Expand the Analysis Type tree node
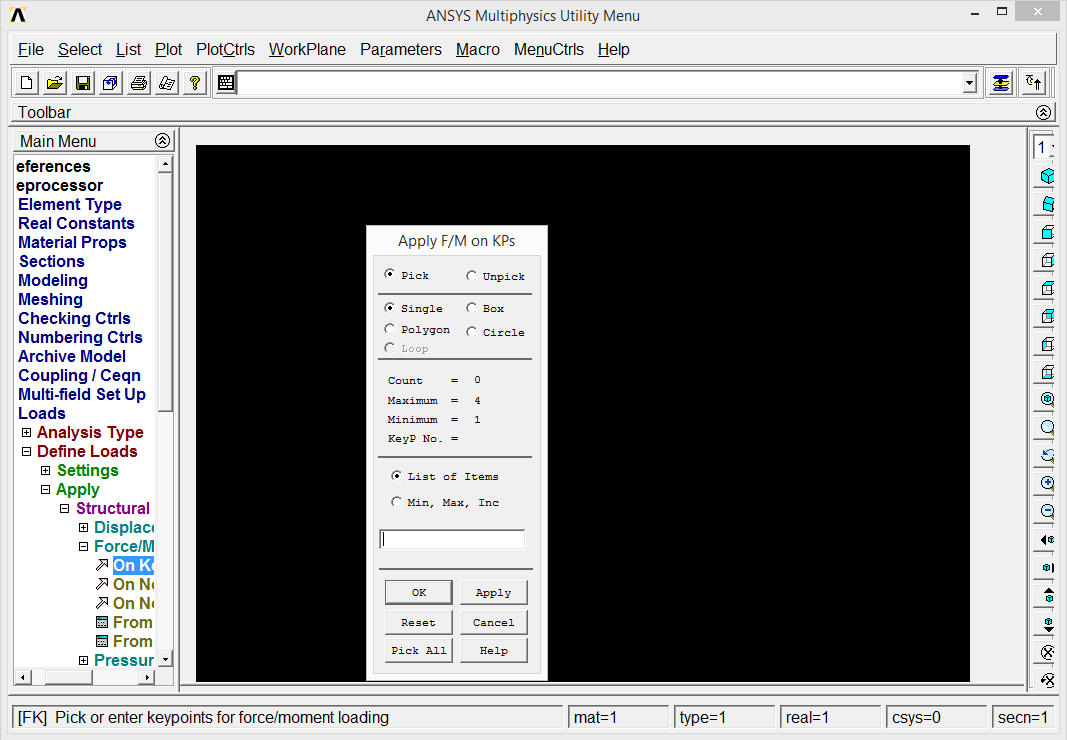1067x740 pixels. (27, 432)
